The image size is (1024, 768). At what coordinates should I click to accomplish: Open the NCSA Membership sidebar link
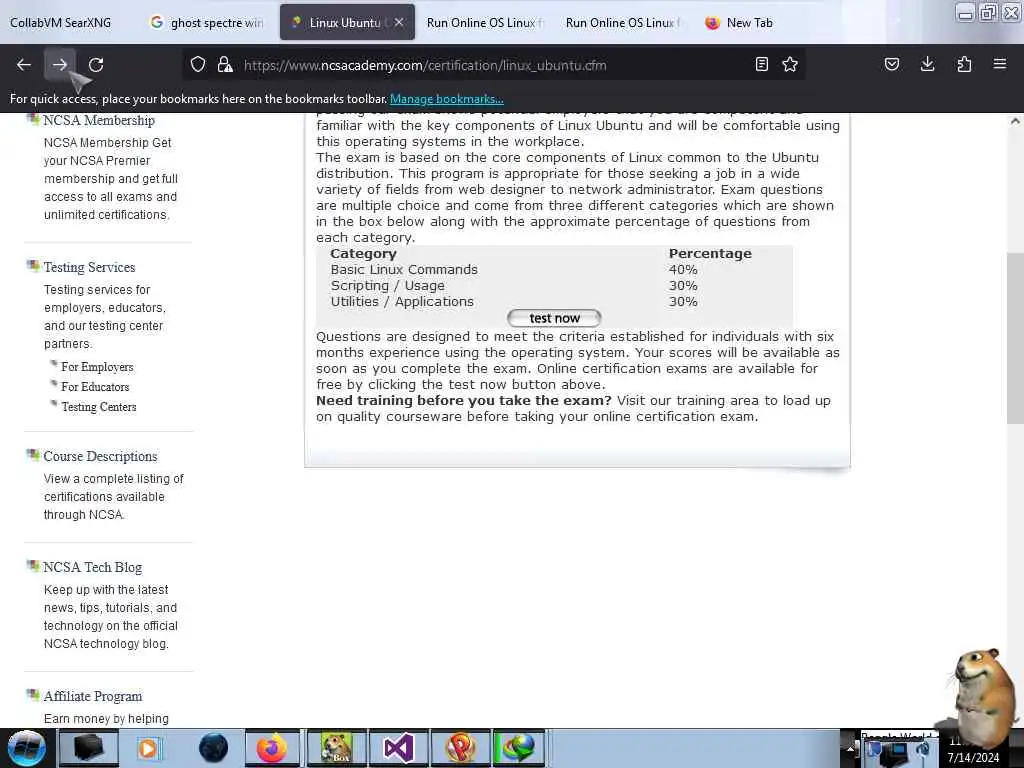point(99,120)
